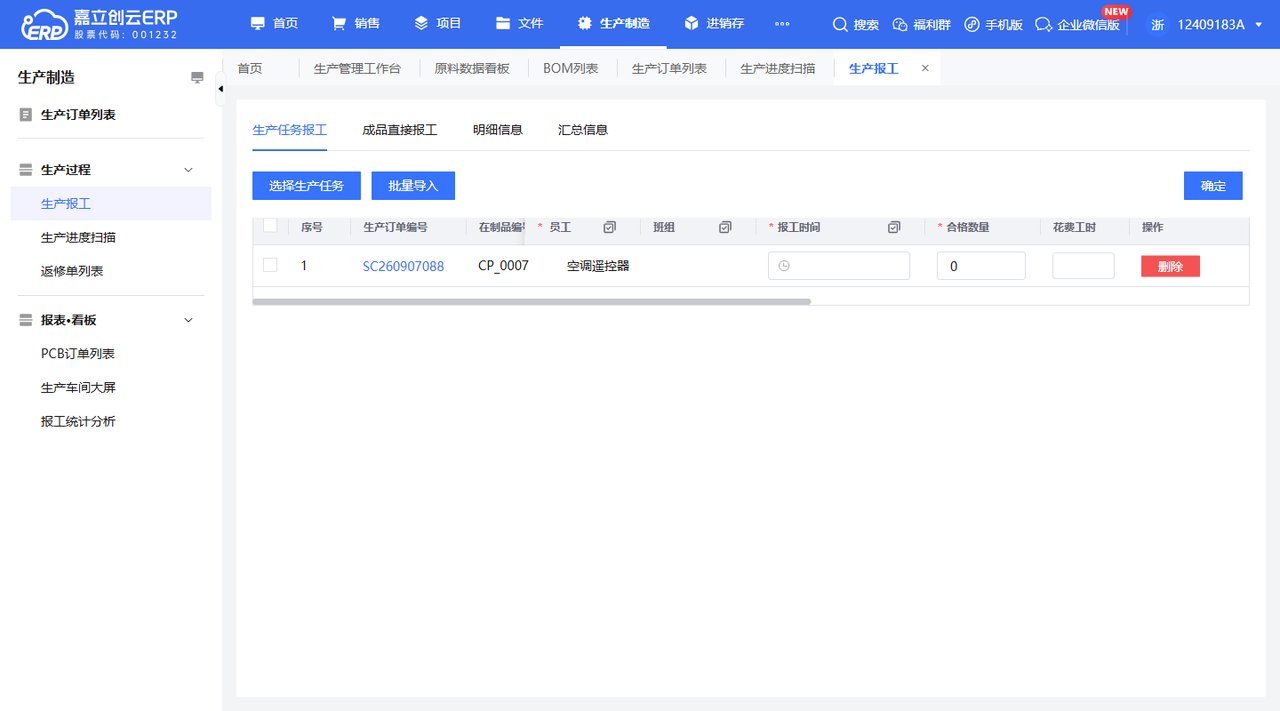Click the 空调遥控器 cell

click(598, 266)
